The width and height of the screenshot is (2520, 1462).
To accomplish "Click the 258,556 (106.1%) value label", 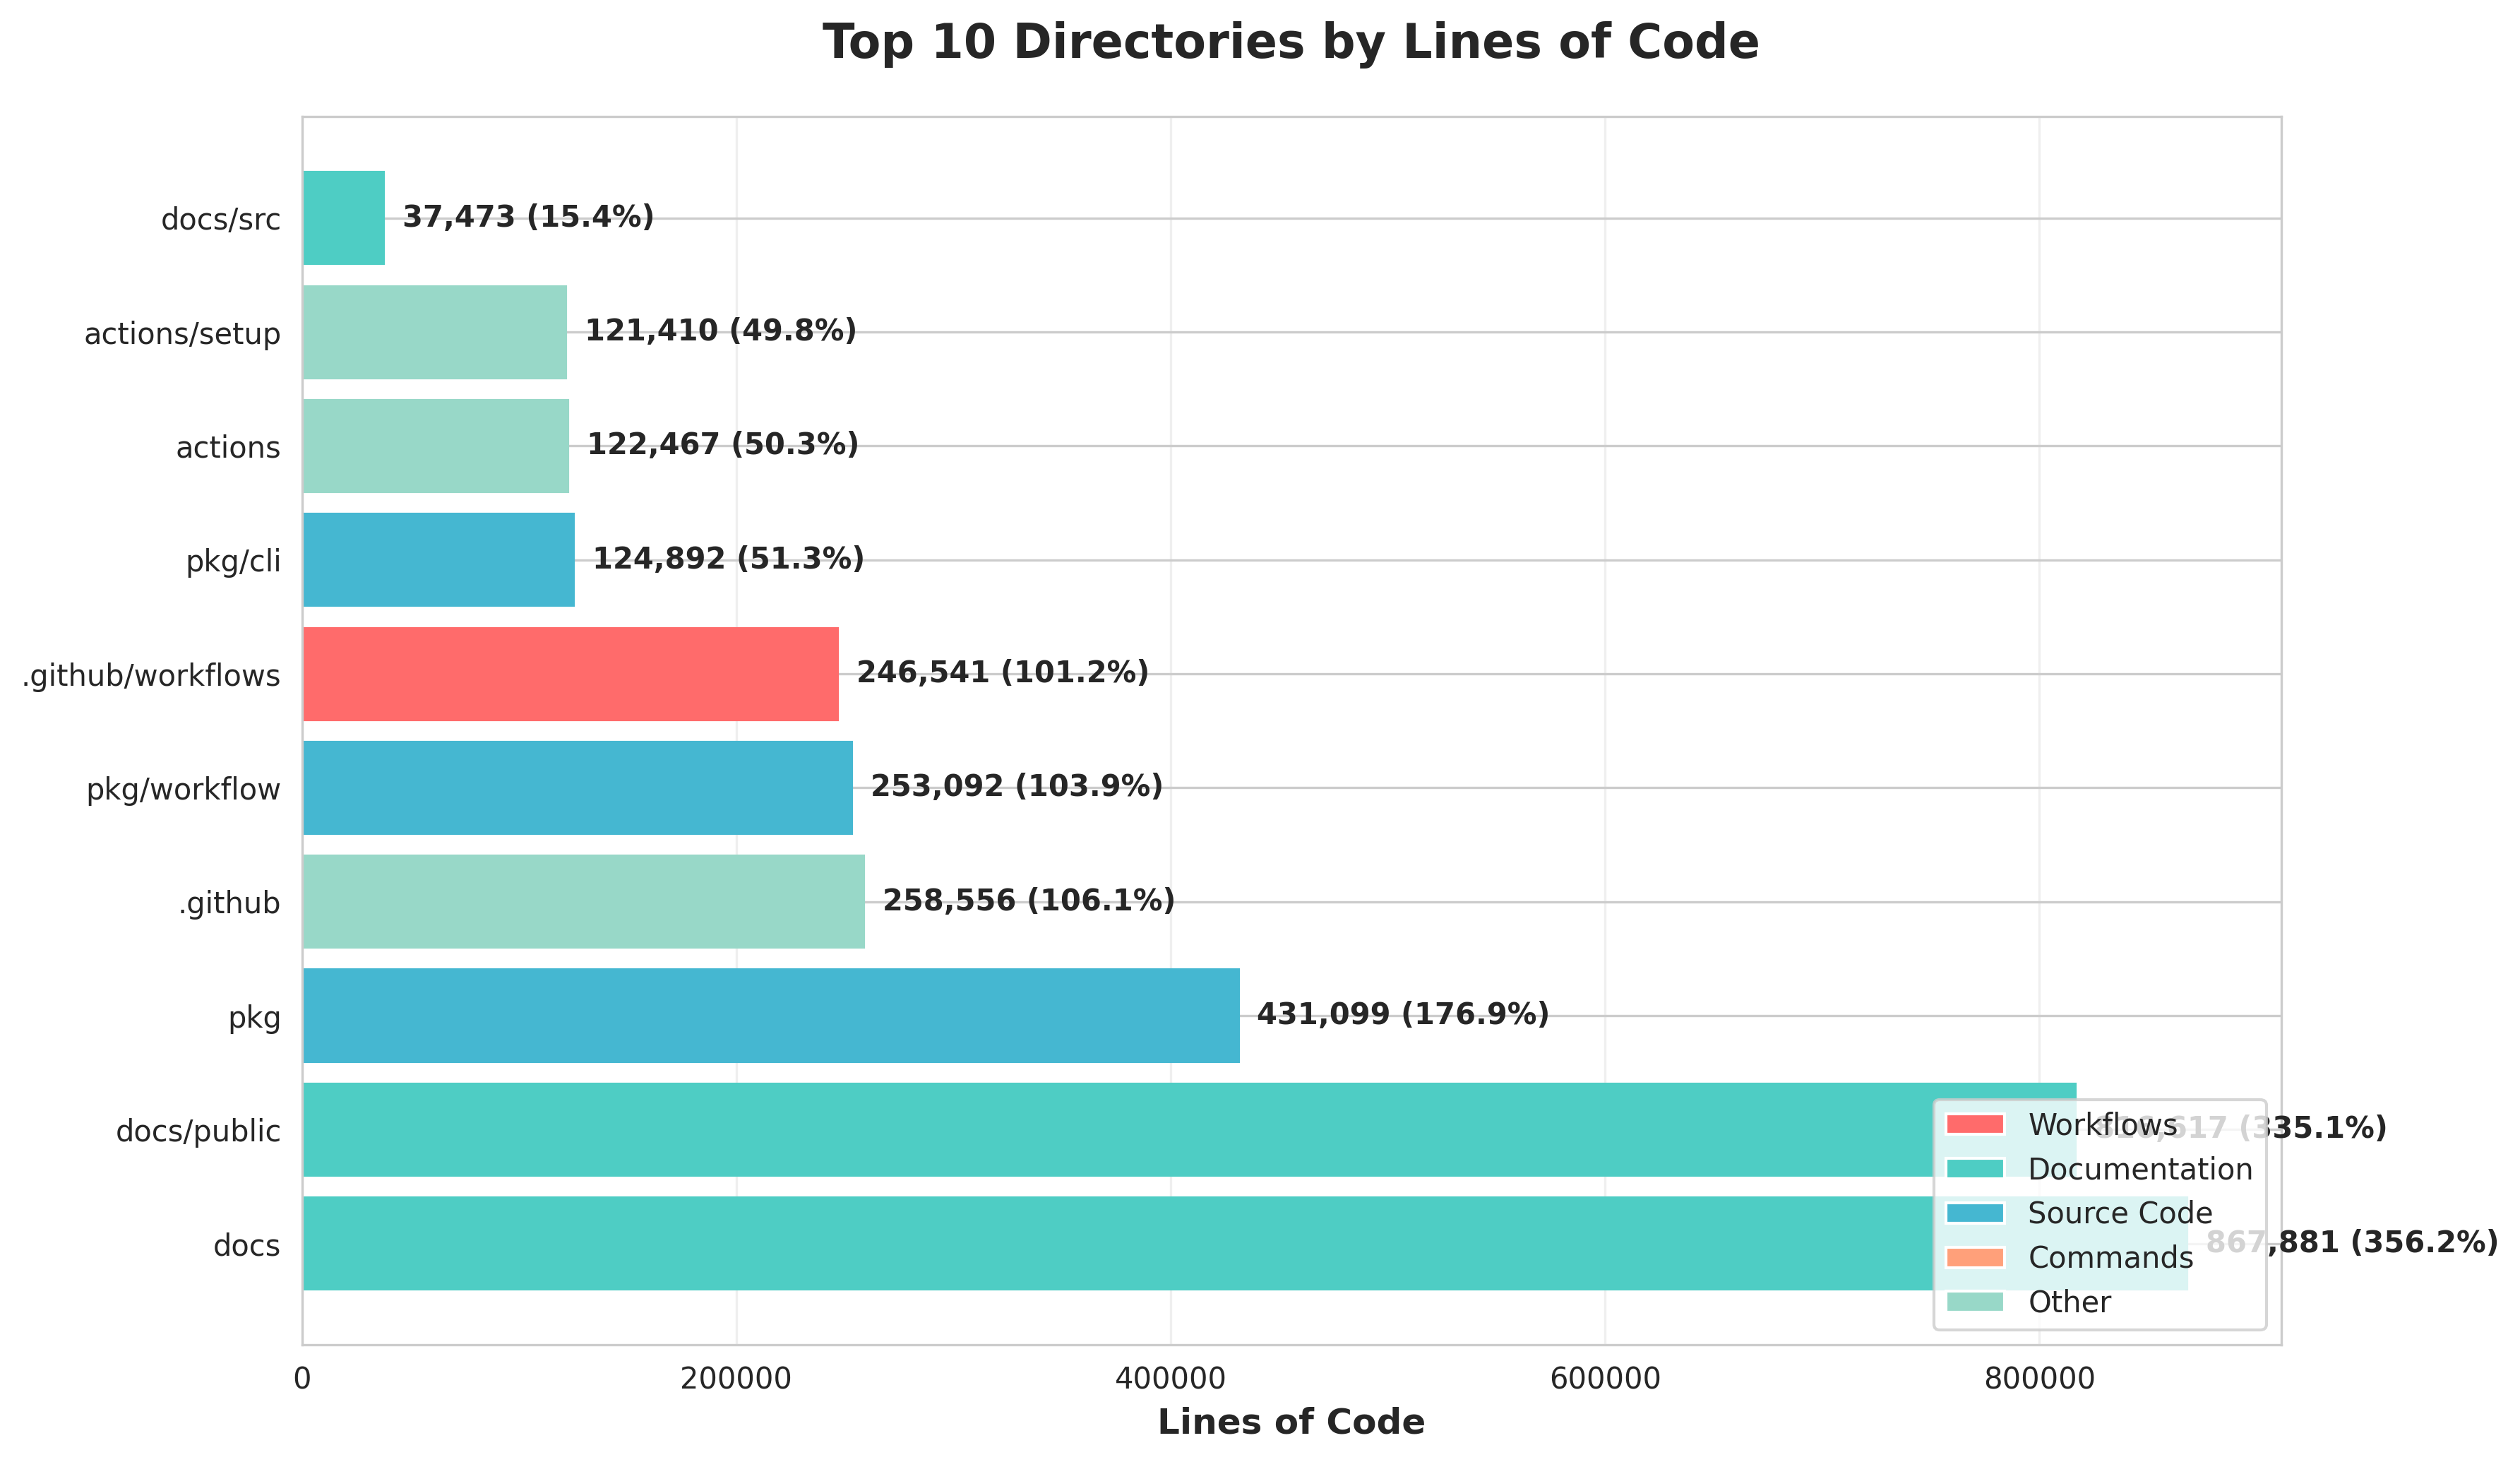I will (x=1028, y=901).
